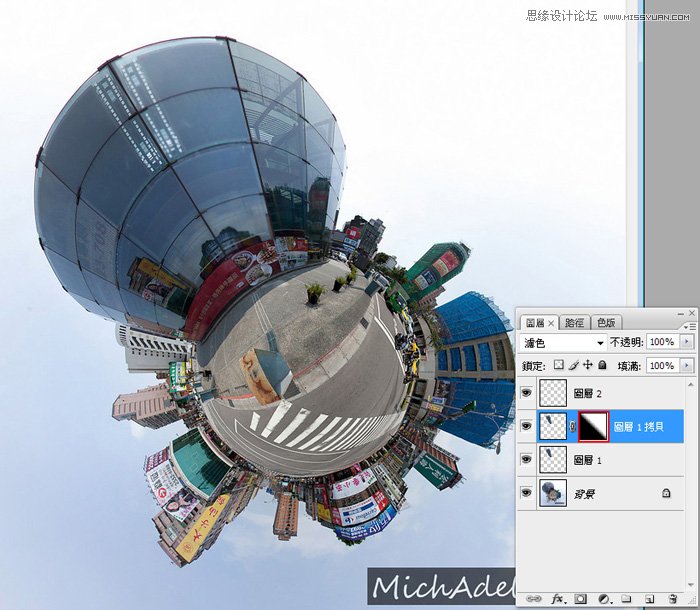
Task: Create new adjustment layer icon
Action: tap(603, 598)
